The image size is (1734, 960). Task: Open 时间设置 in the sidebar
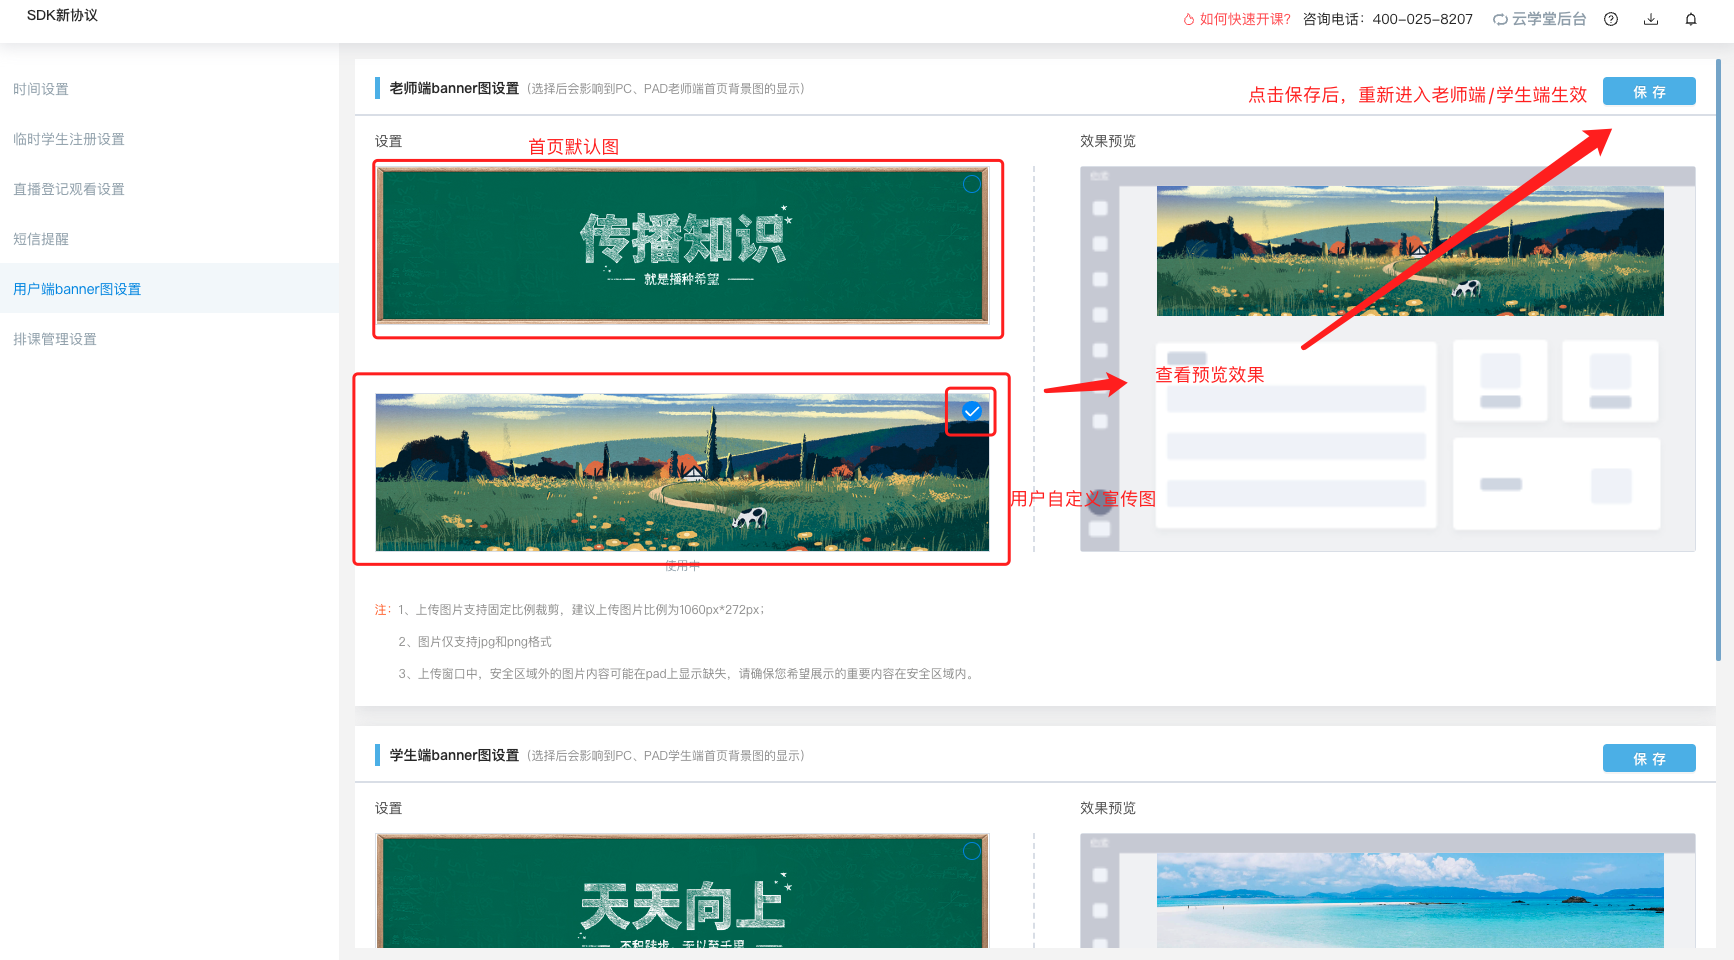point(169,89)
